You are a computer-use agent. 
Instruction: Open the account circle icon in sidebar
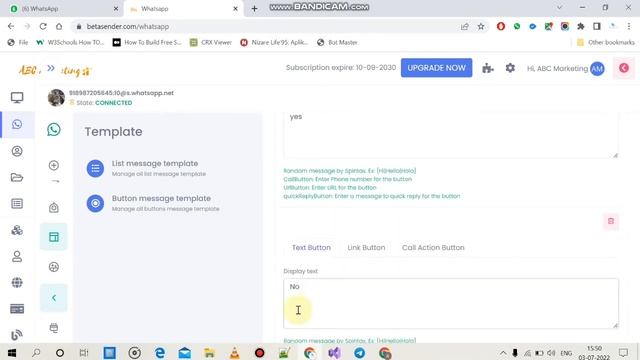(x=17, y=151)
